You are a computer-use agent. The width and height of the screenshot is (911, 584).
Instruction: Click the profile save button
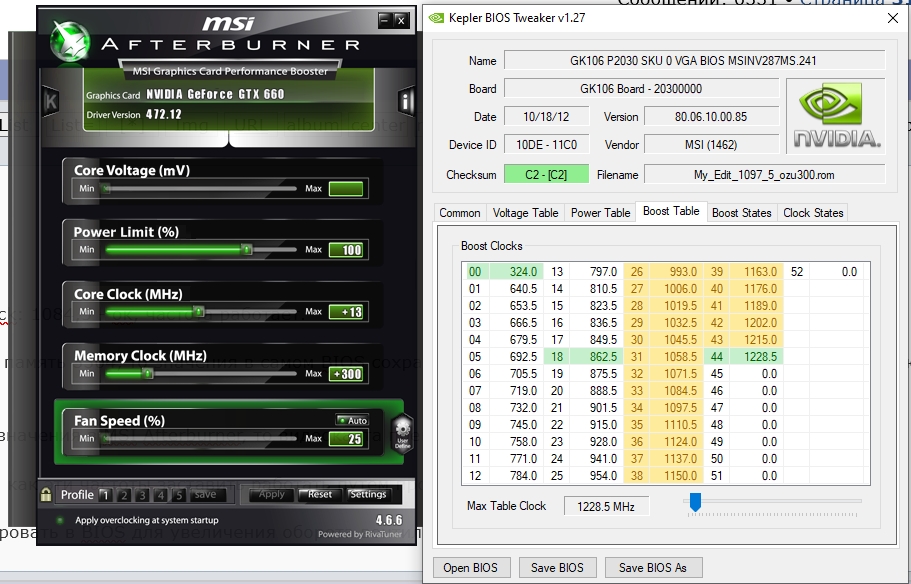coord(205,495)
